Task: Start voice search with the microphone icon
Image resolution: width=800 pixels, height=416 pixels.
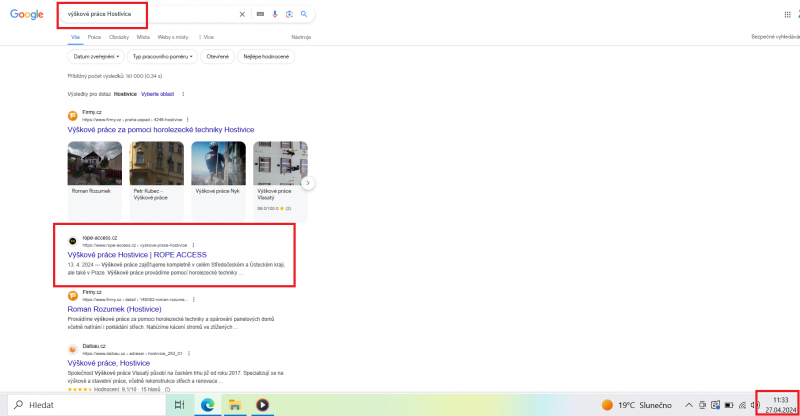Action: (x=275, y=14)
